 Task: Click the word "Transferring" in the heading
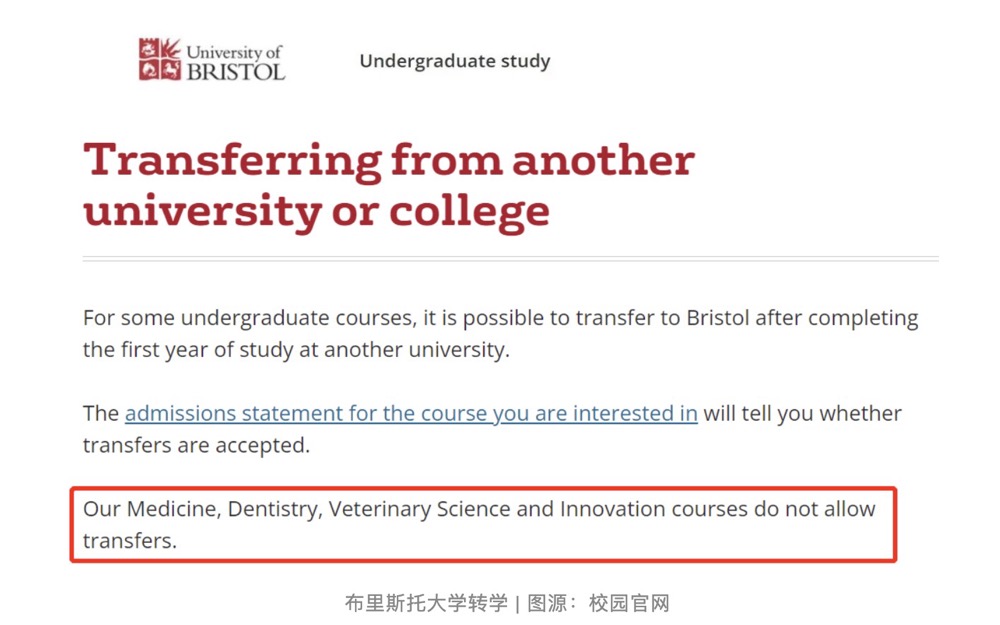pos(232,161)
